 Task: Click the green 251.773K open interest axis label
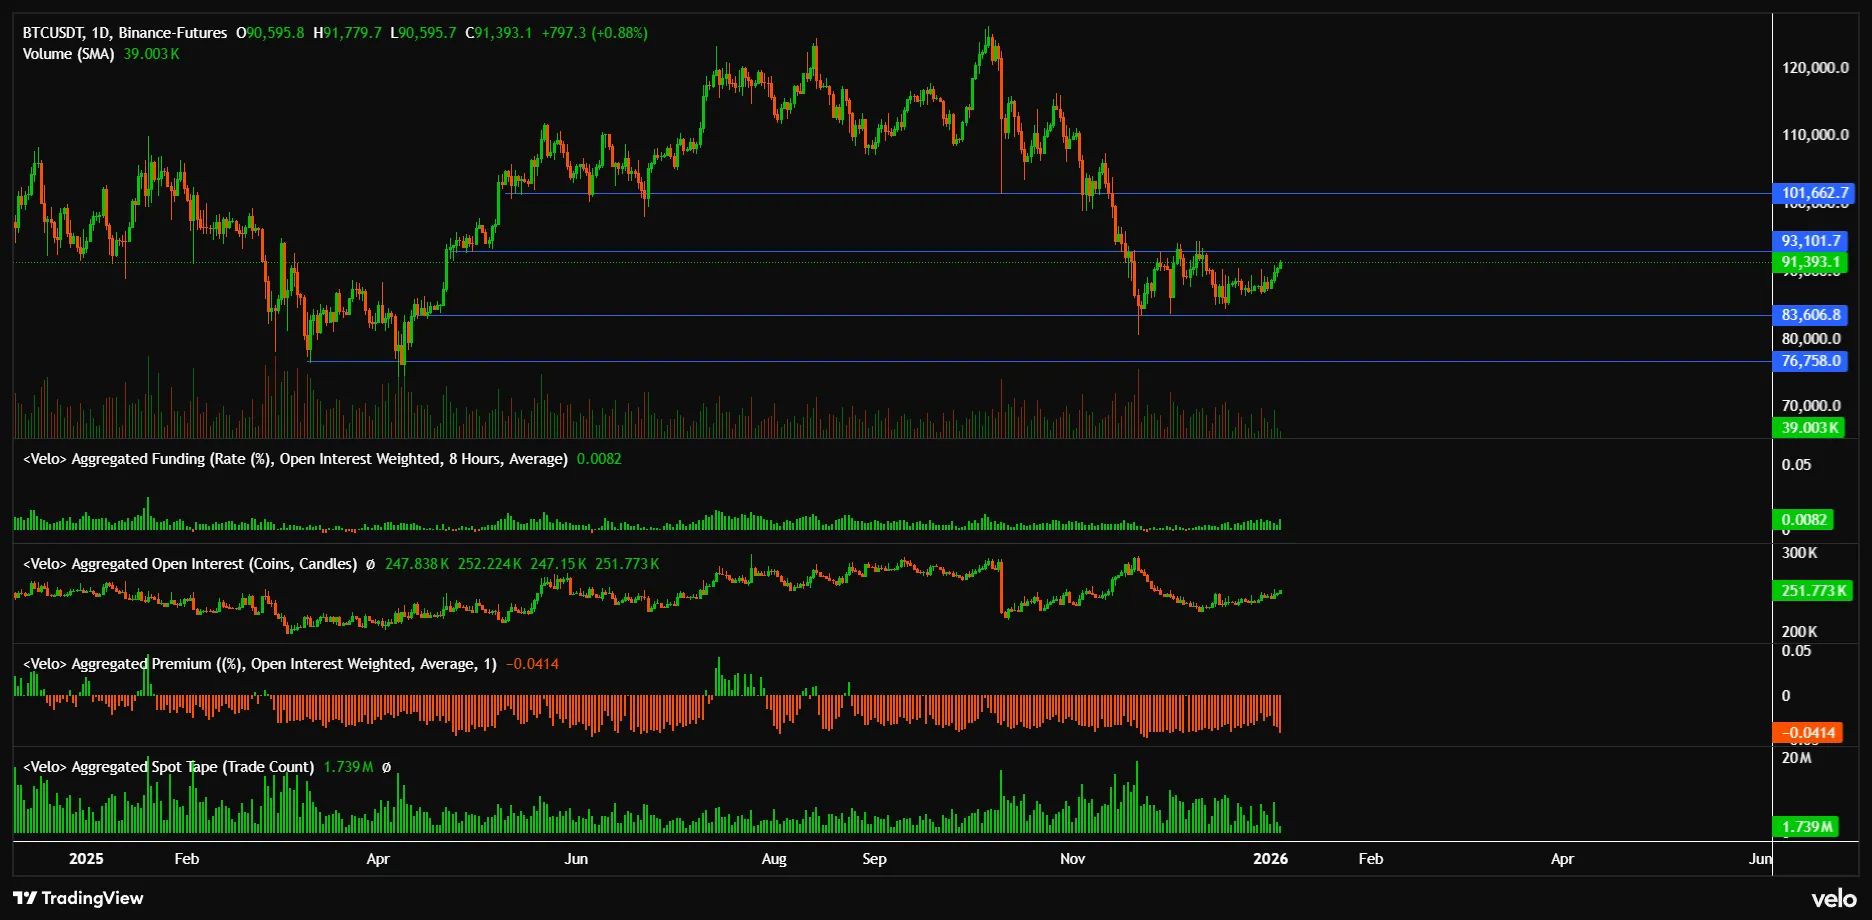(1812, 591)
